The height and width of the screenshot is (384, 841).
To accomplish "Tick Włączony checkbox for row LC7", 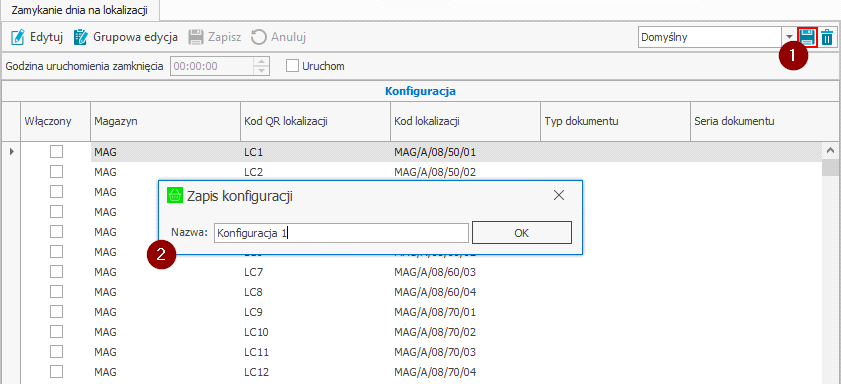I will point(56,272).
